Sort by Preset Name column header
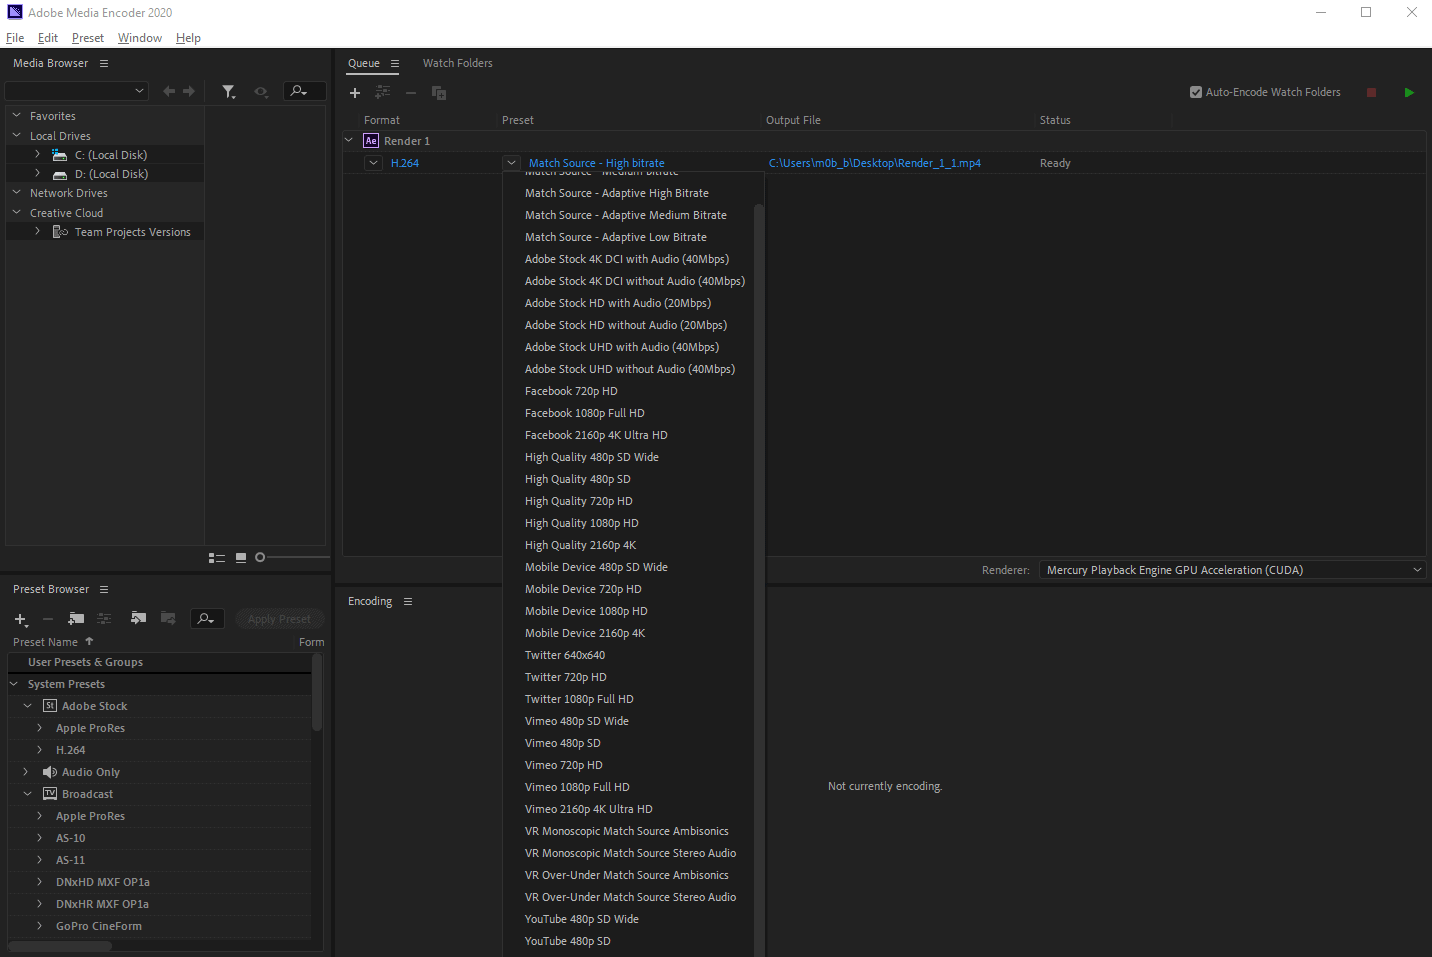 (x=46, y=642)
